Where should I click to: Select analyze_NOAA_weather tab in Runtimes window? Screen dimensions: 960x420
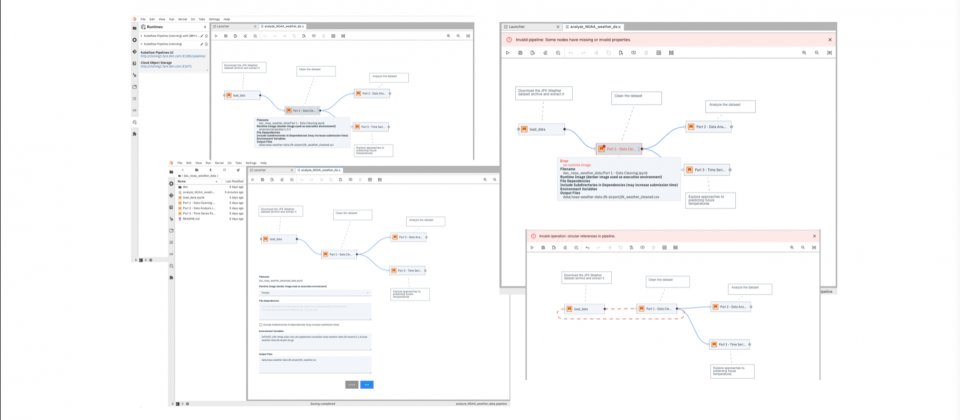(x=282, y=27)
